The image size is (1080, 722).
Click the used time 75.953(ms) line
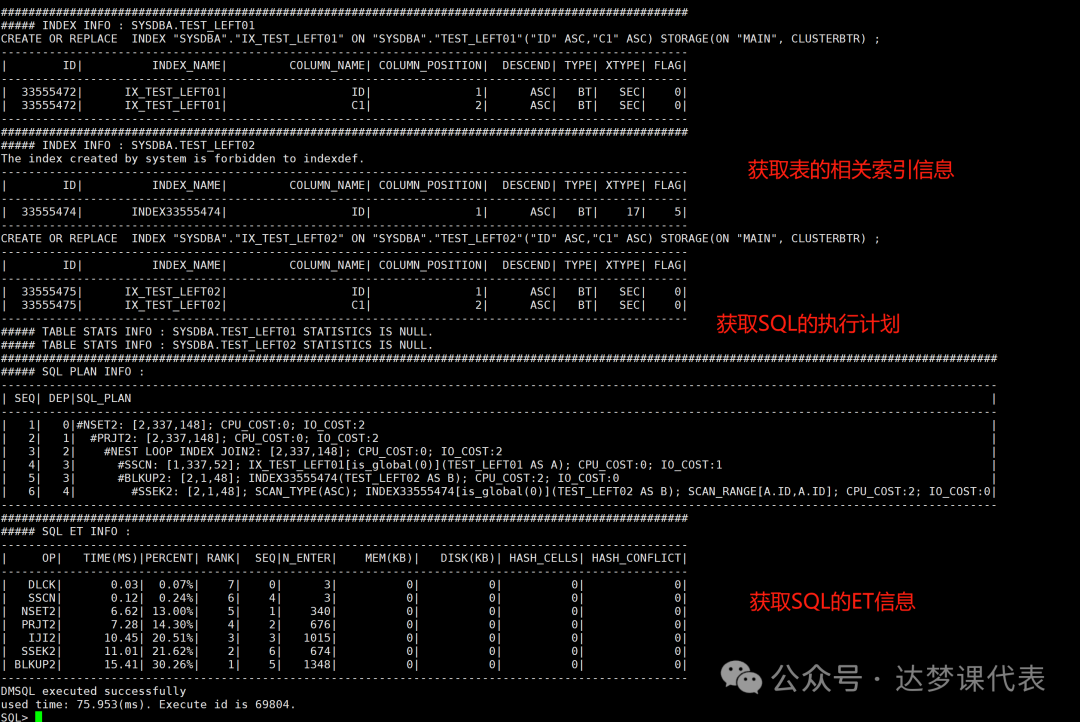tap(148, 704)
